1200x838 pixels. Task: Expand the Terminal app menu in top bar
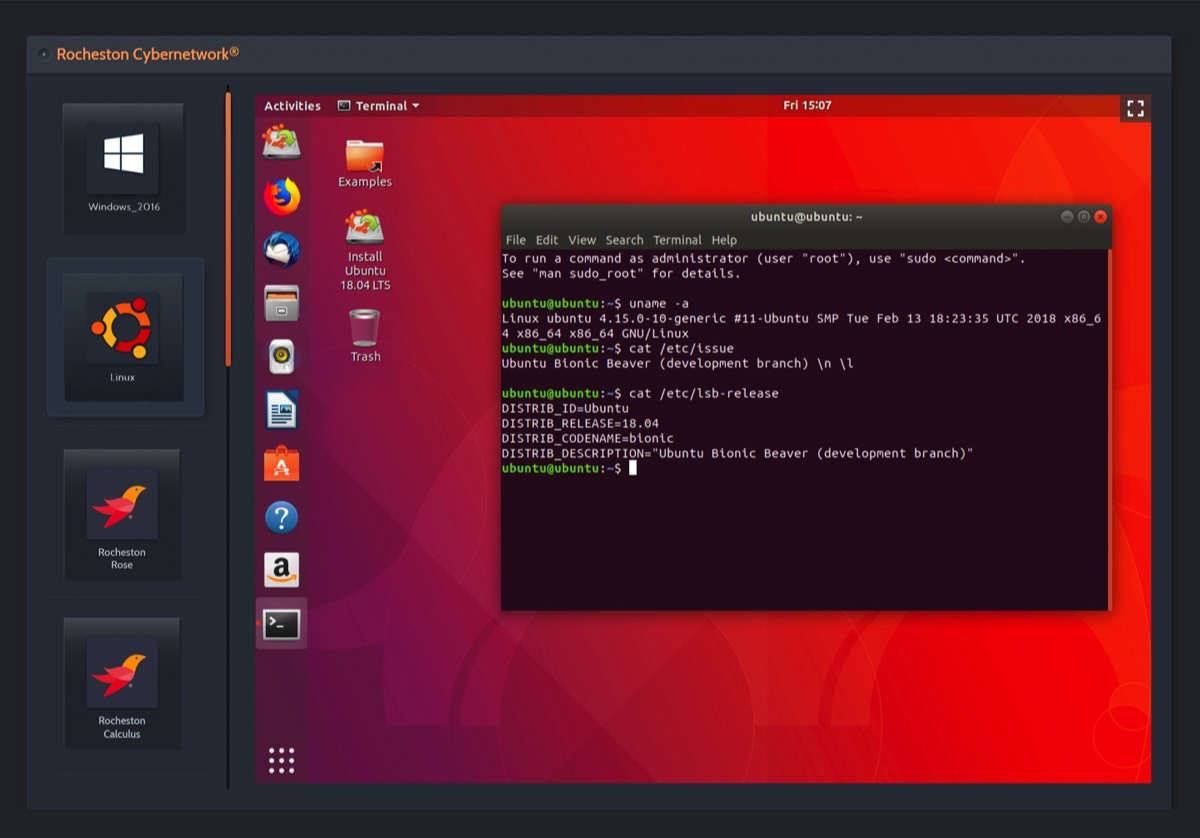378,106
